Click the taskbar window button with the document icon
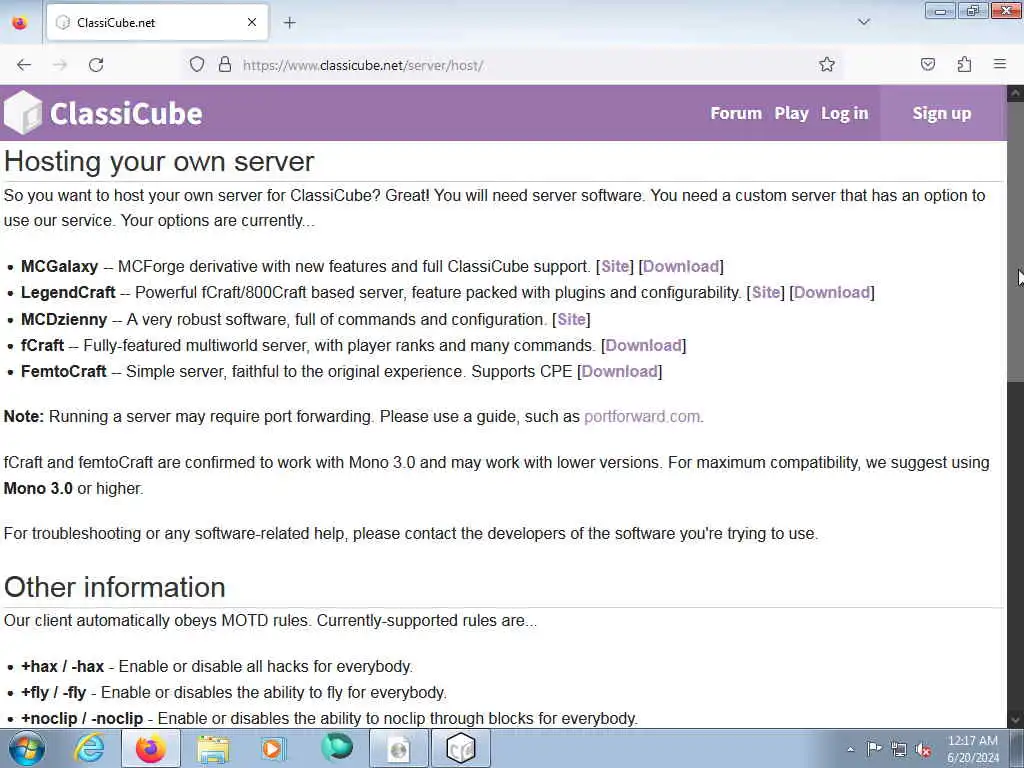This screenshot has width=1024, height=768. point(398,748)
